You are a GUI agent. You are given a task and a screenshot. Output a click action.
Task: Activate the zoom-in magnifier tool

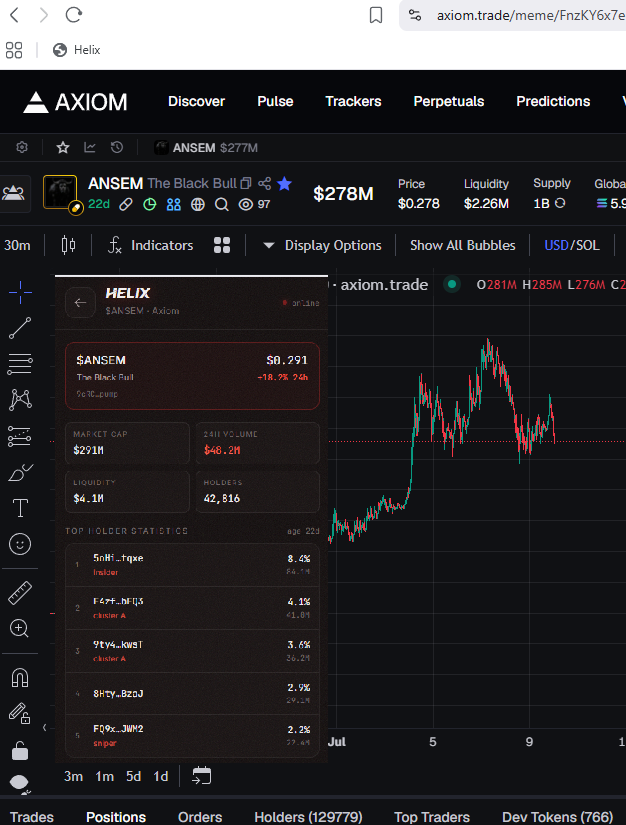tap(20, 628)
